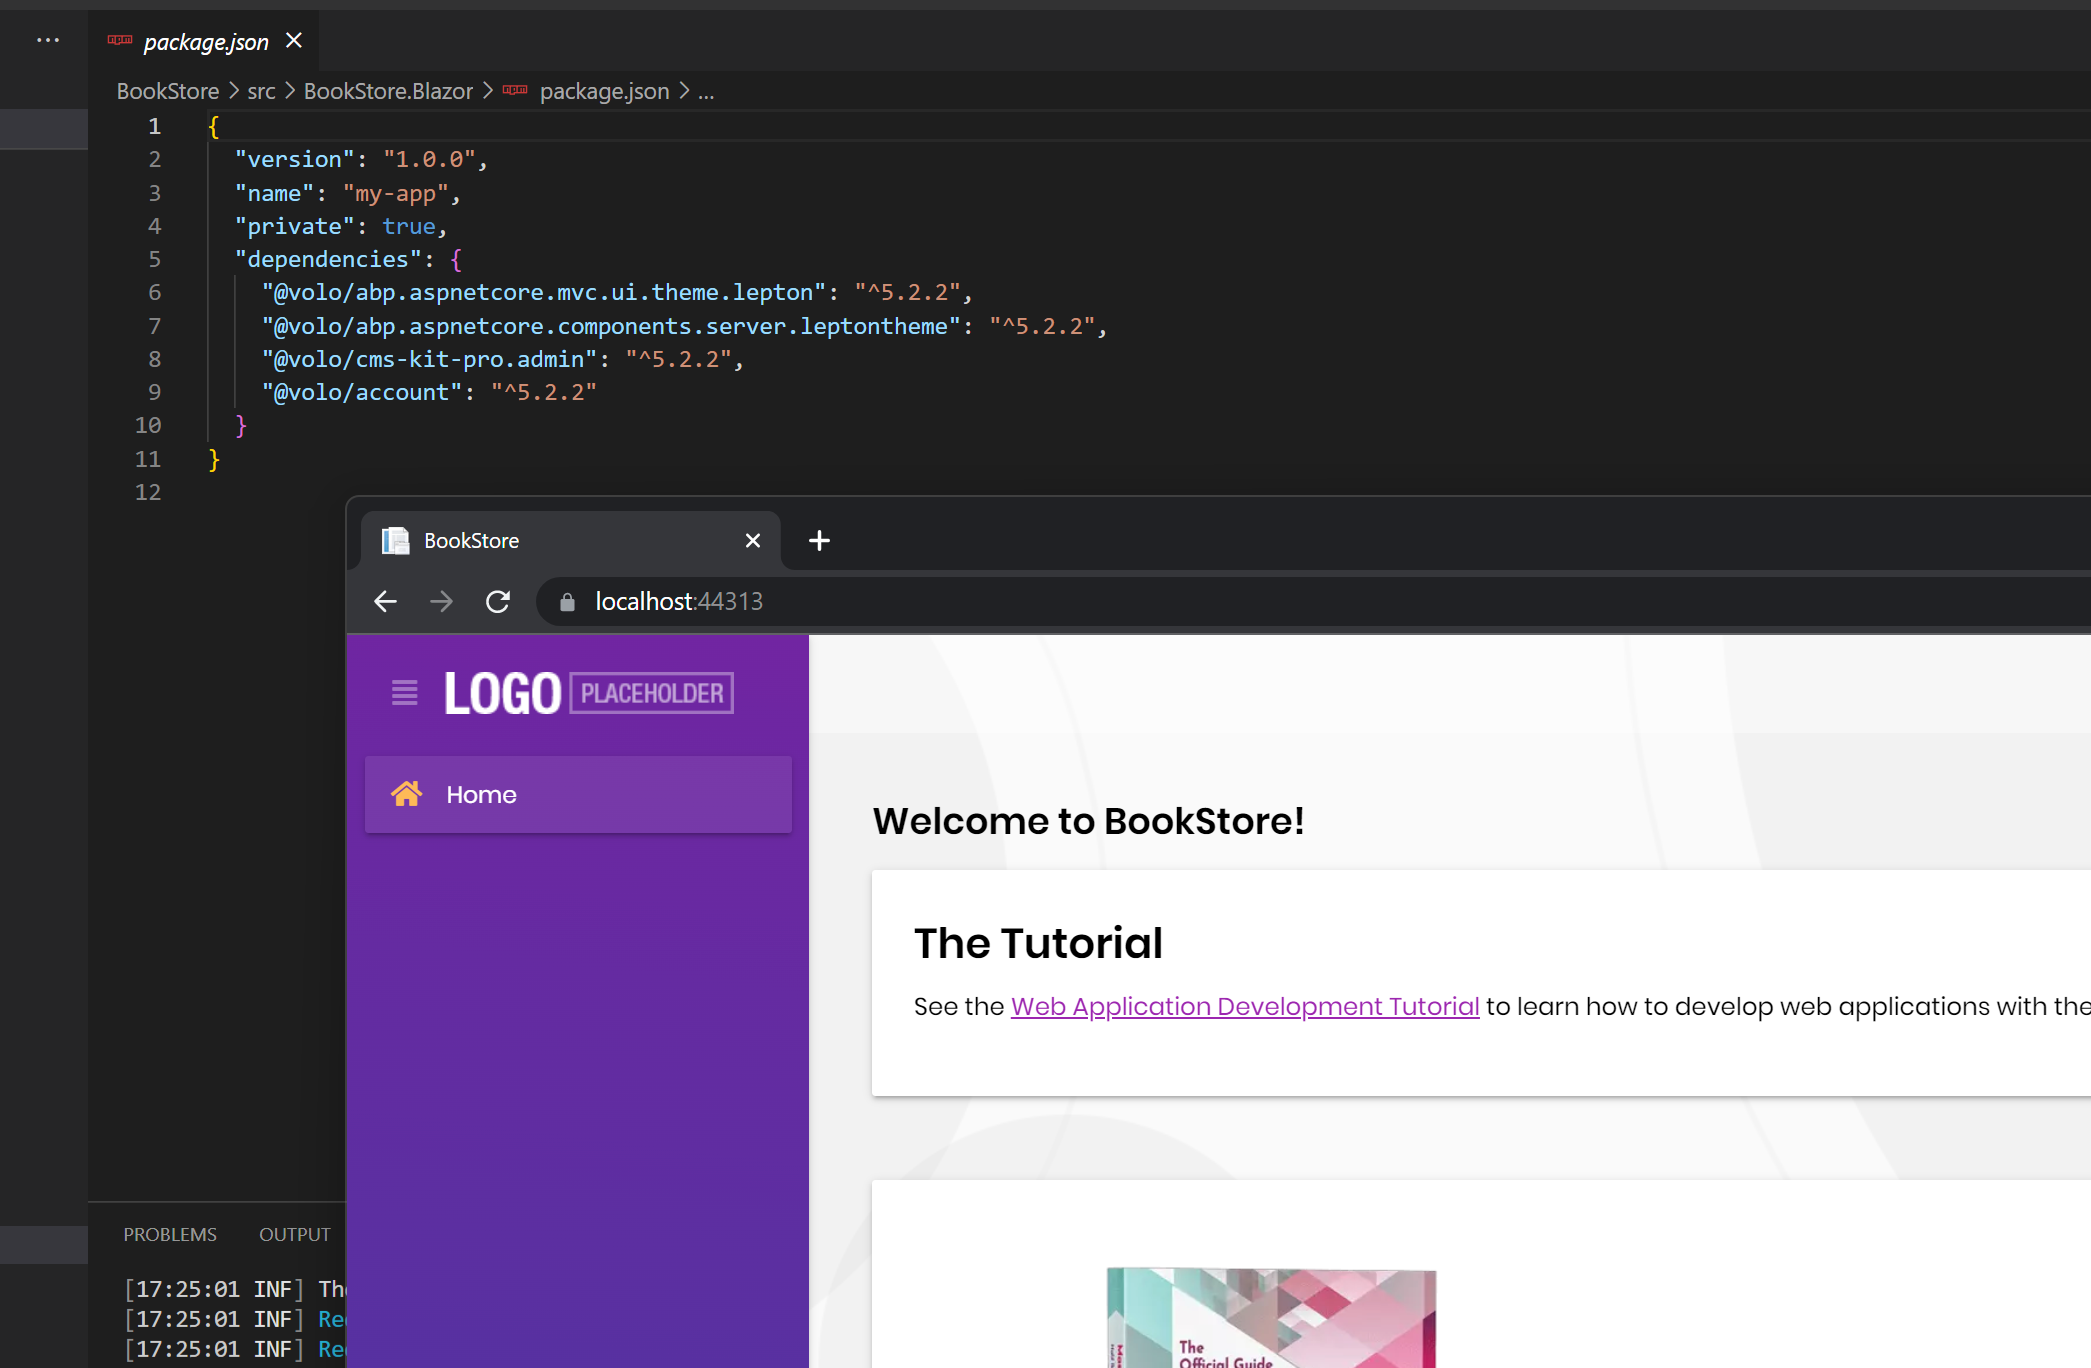Click the npm icon in the breadcrumb bar
Image resolution: width=2091 pixels, height=1368 pixels.
[516, 90]
